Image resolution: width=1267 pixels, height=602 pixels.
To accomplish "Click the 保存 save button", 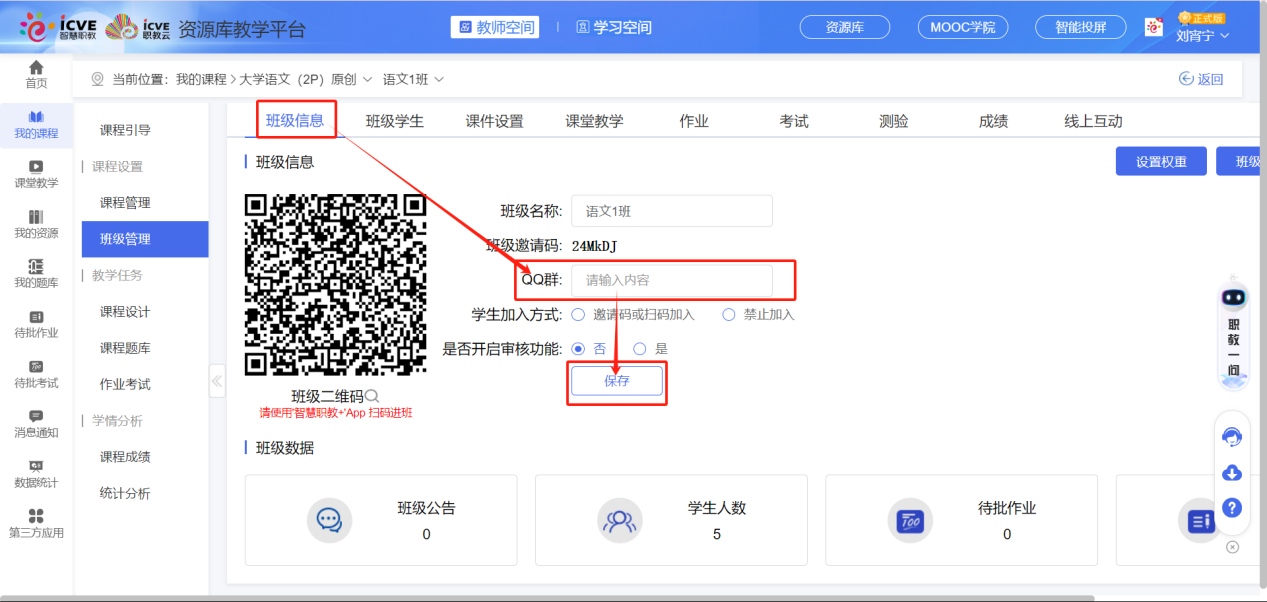I will tap(616, 380).
